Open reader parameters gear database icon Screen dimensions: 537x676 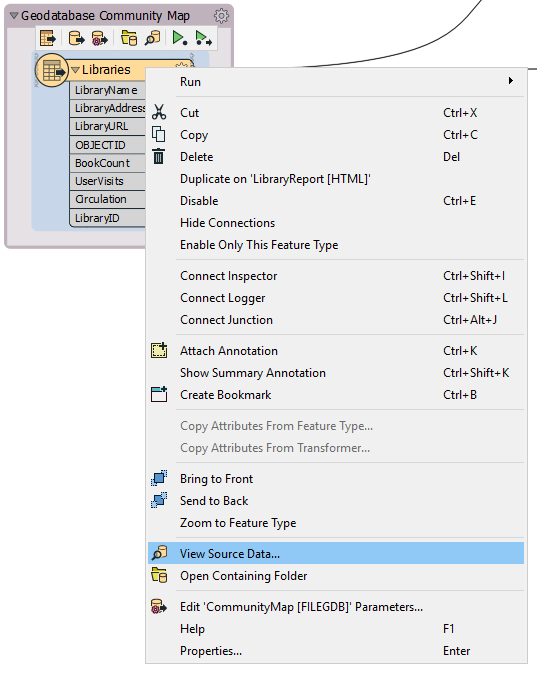[x=100, y=38]
